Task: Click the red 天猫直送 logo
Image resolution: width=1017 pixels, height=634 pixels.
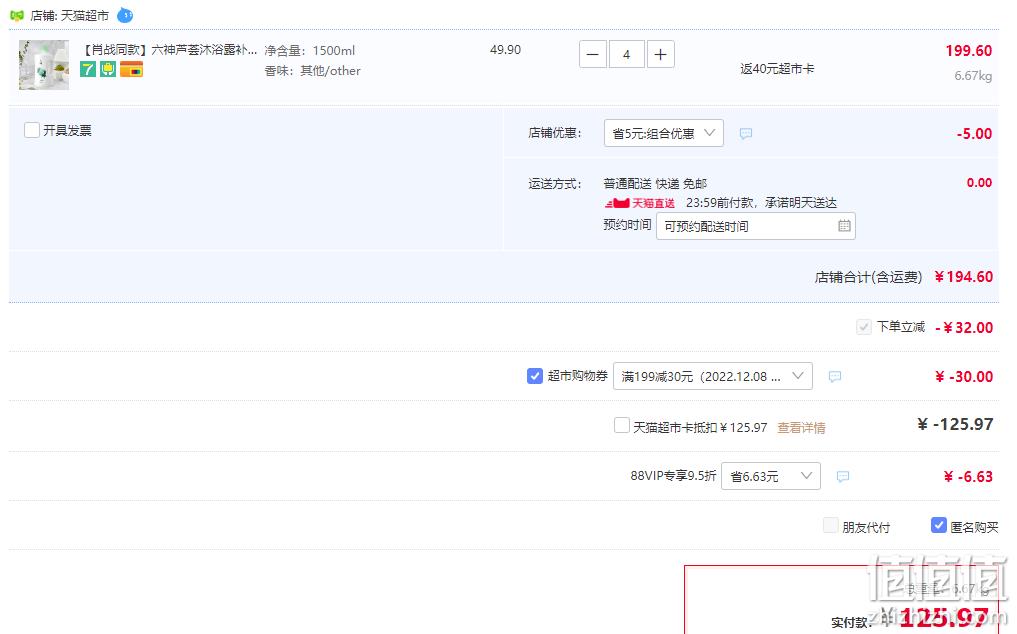Action: (x=640, y=203)
